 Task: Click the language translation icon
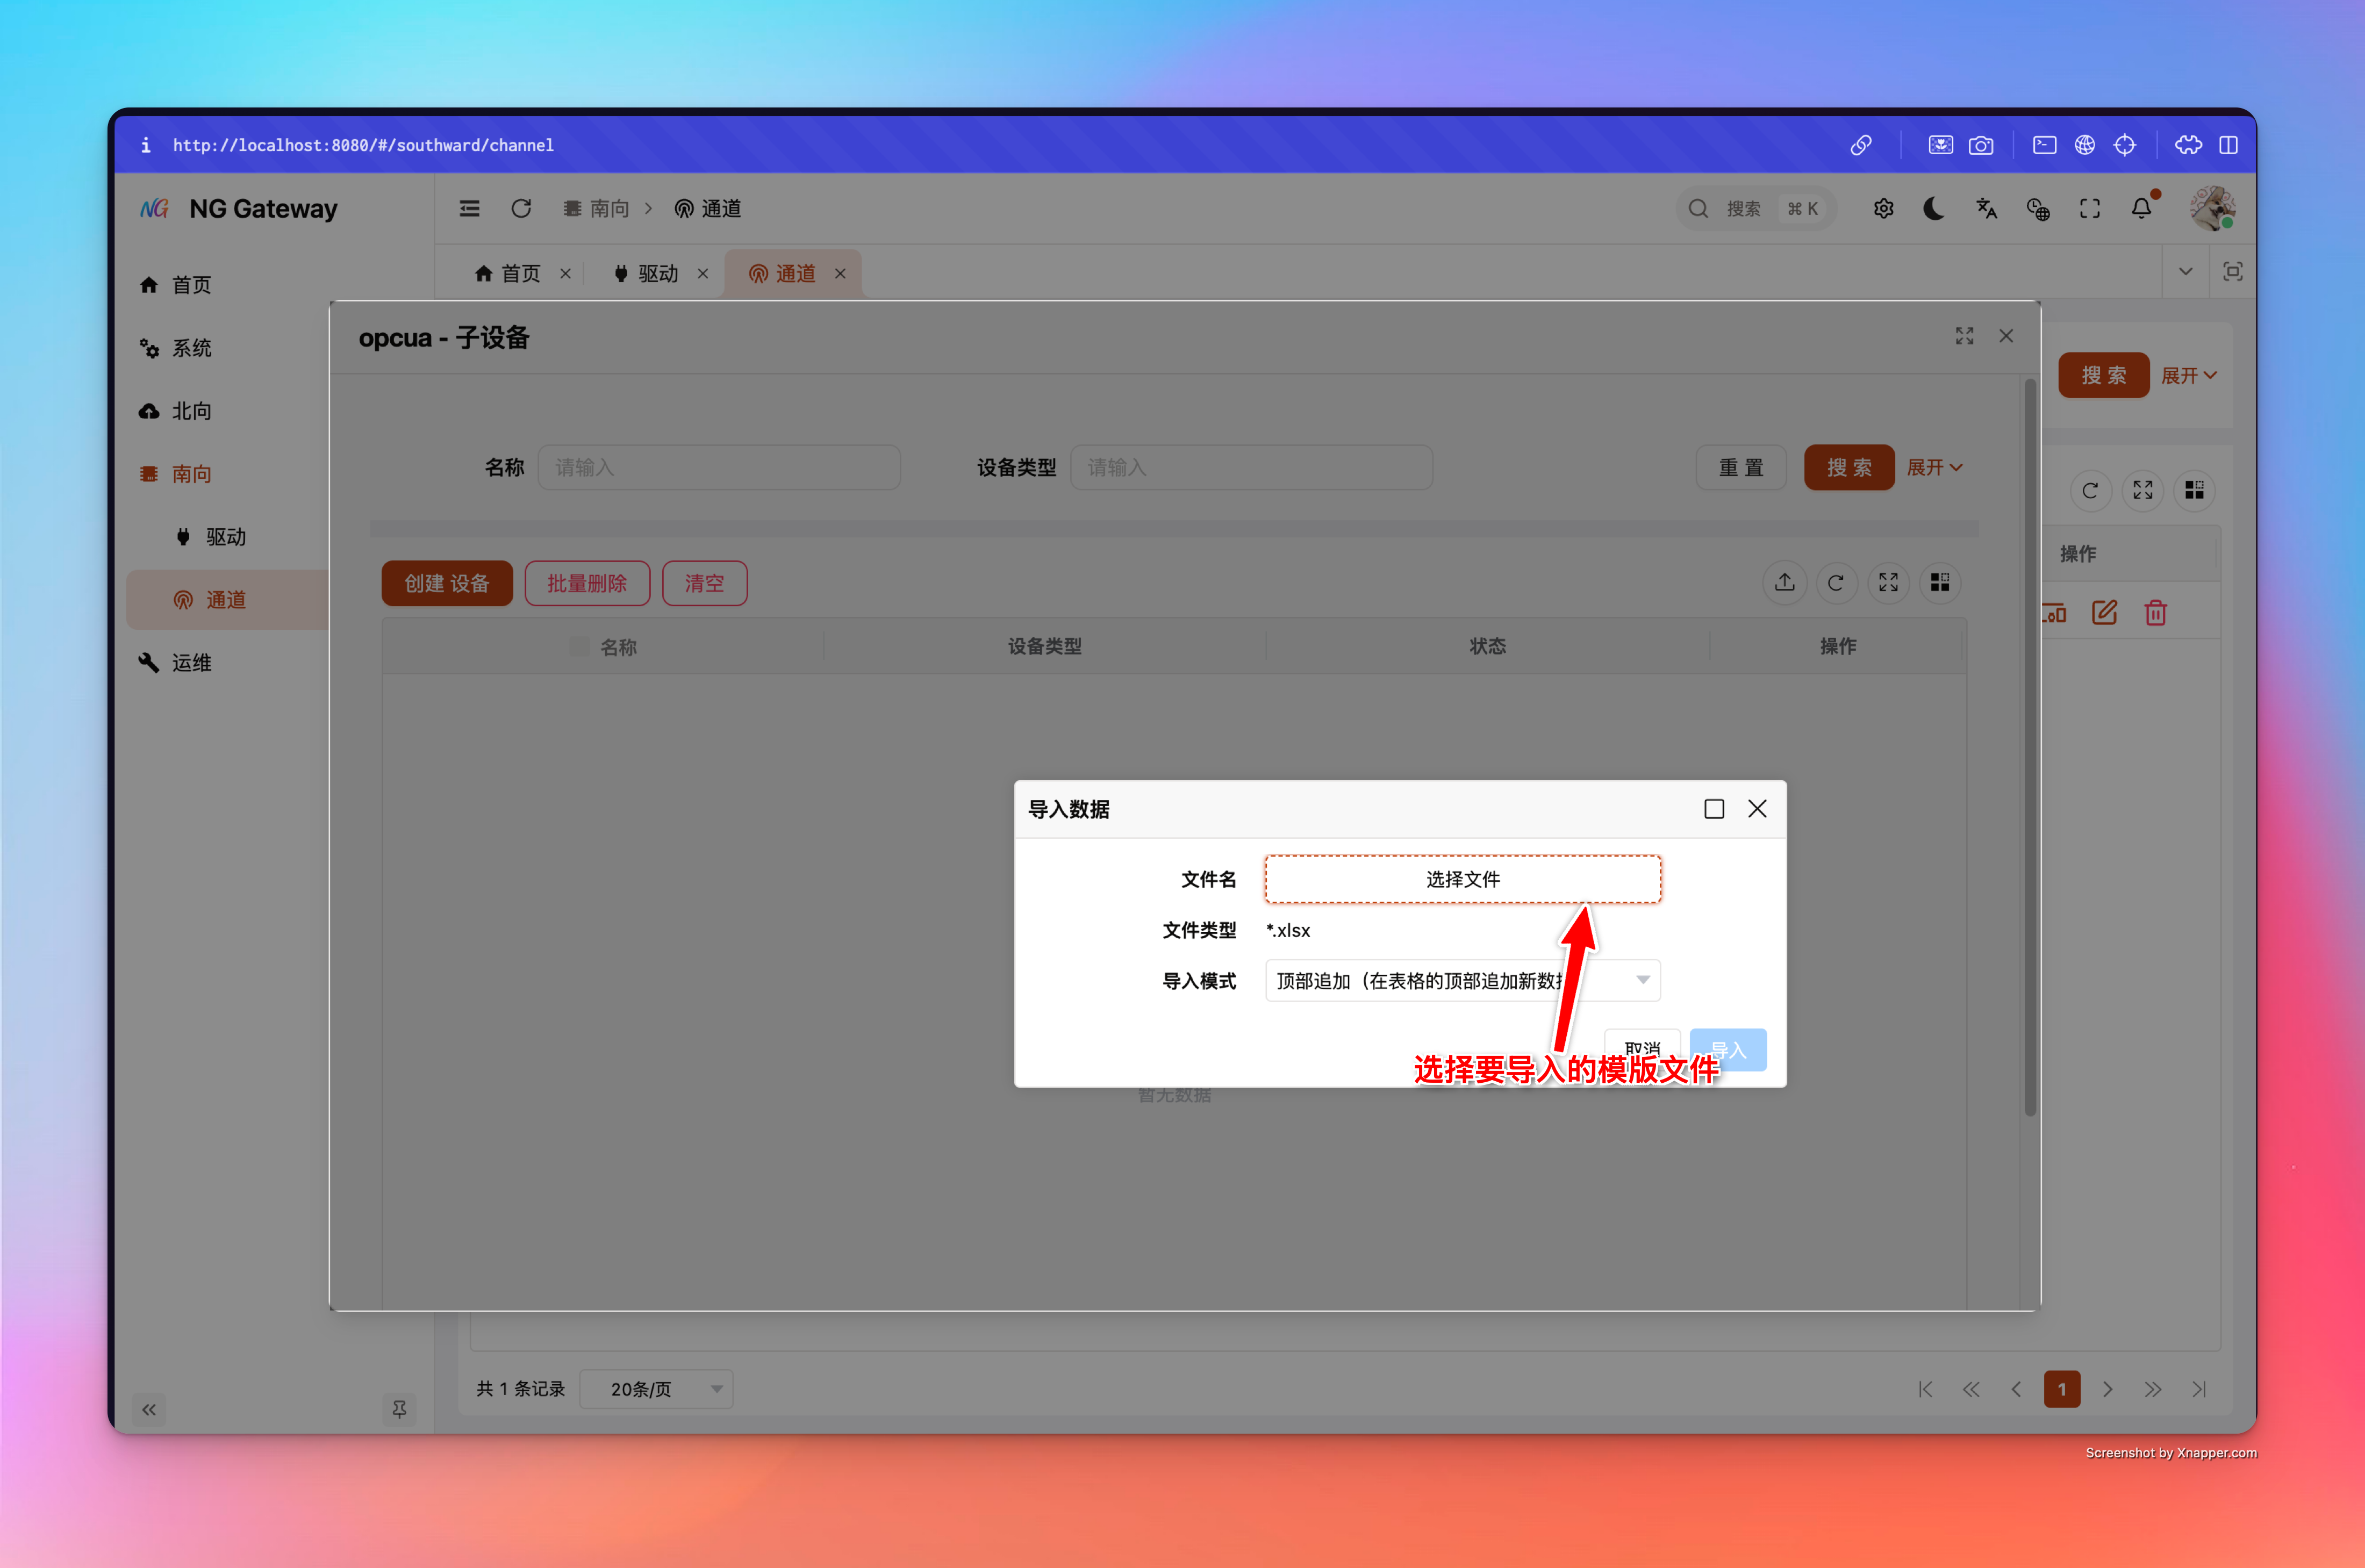tap(1986, 209)
